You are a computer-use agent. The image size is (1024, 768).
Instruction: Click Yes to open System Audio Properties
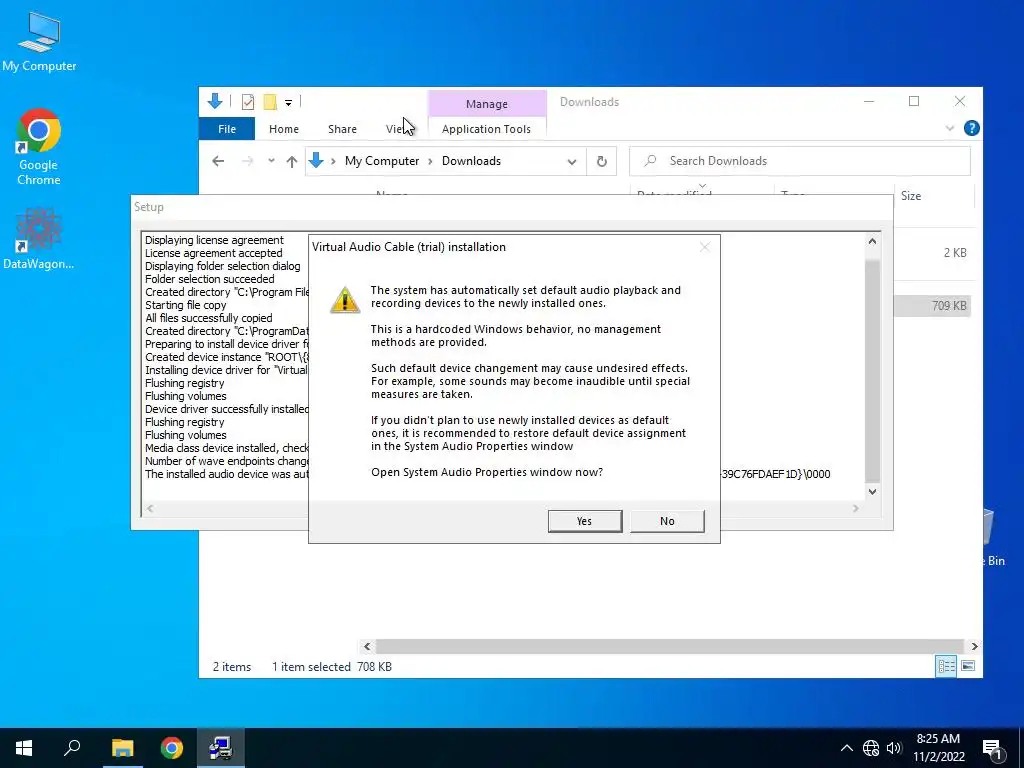[584, 521]
